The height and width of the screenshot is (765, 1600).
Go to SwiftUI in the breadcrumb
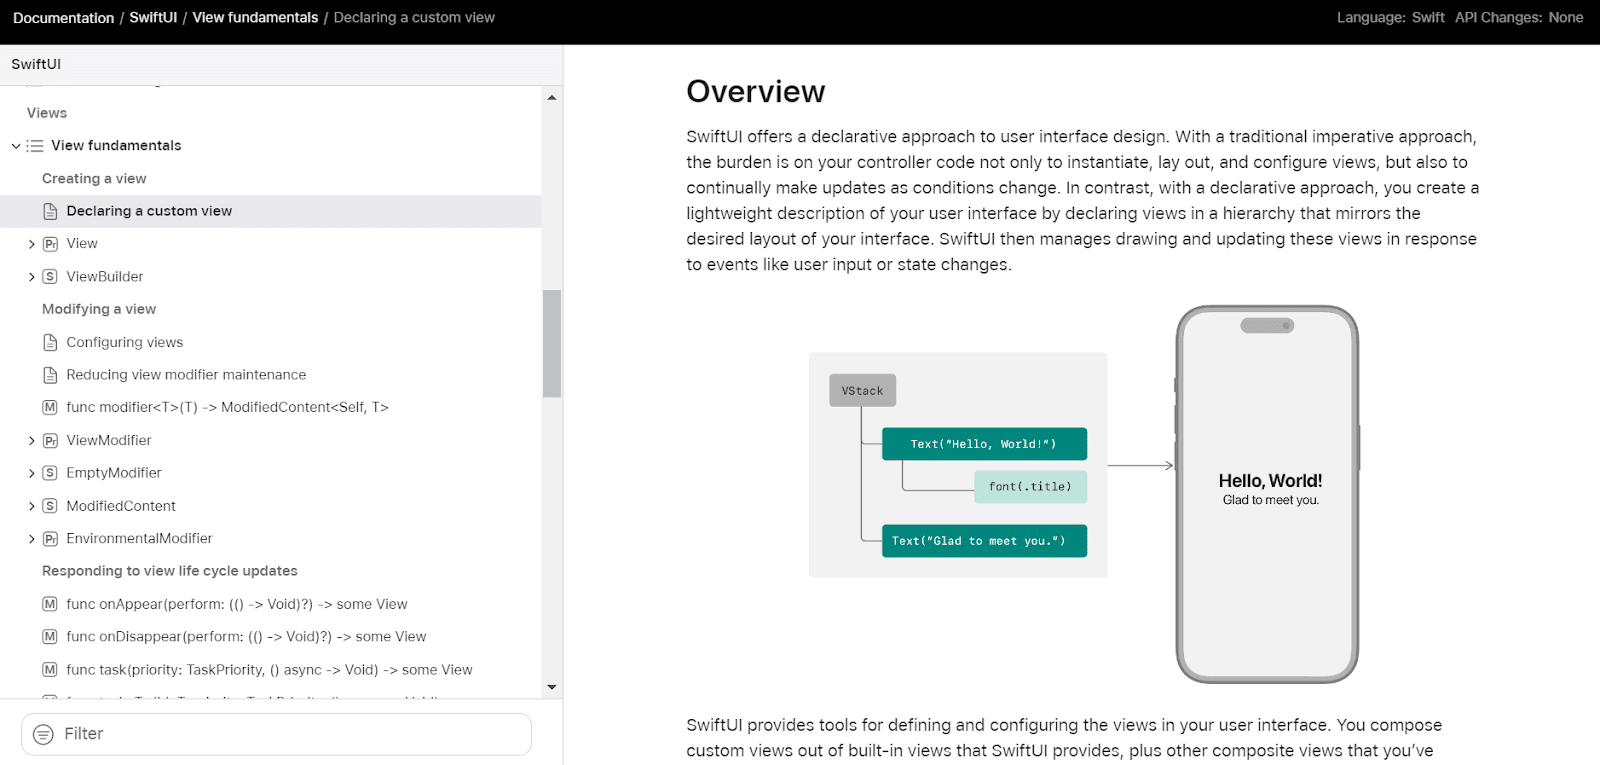coord(153,18)
